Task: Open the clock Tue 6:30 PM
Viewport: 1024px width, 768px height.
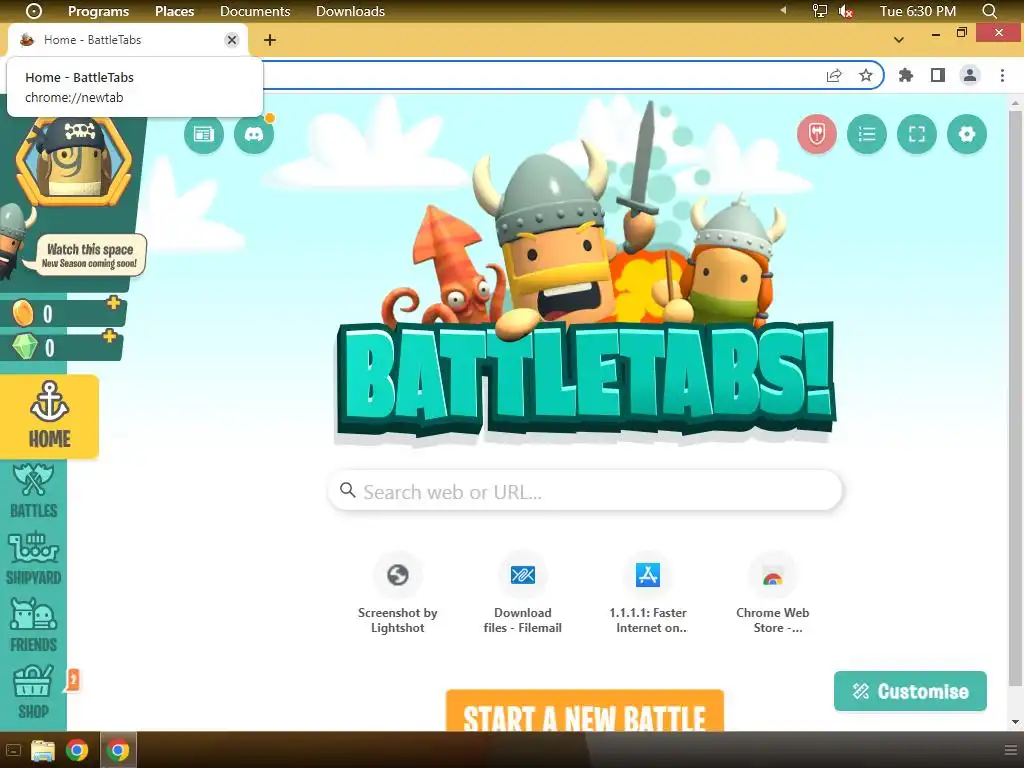Action: (918, 11)
